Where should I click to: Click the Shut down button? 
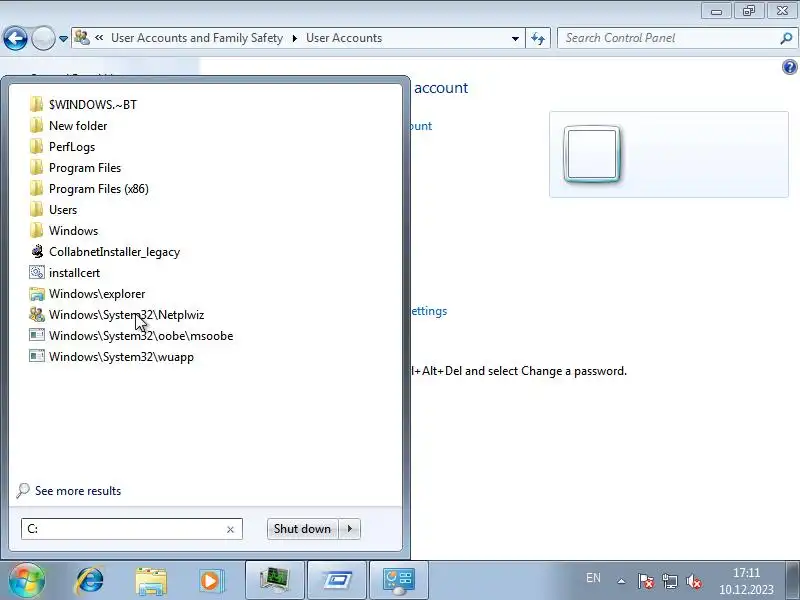(x=303, y=529)
